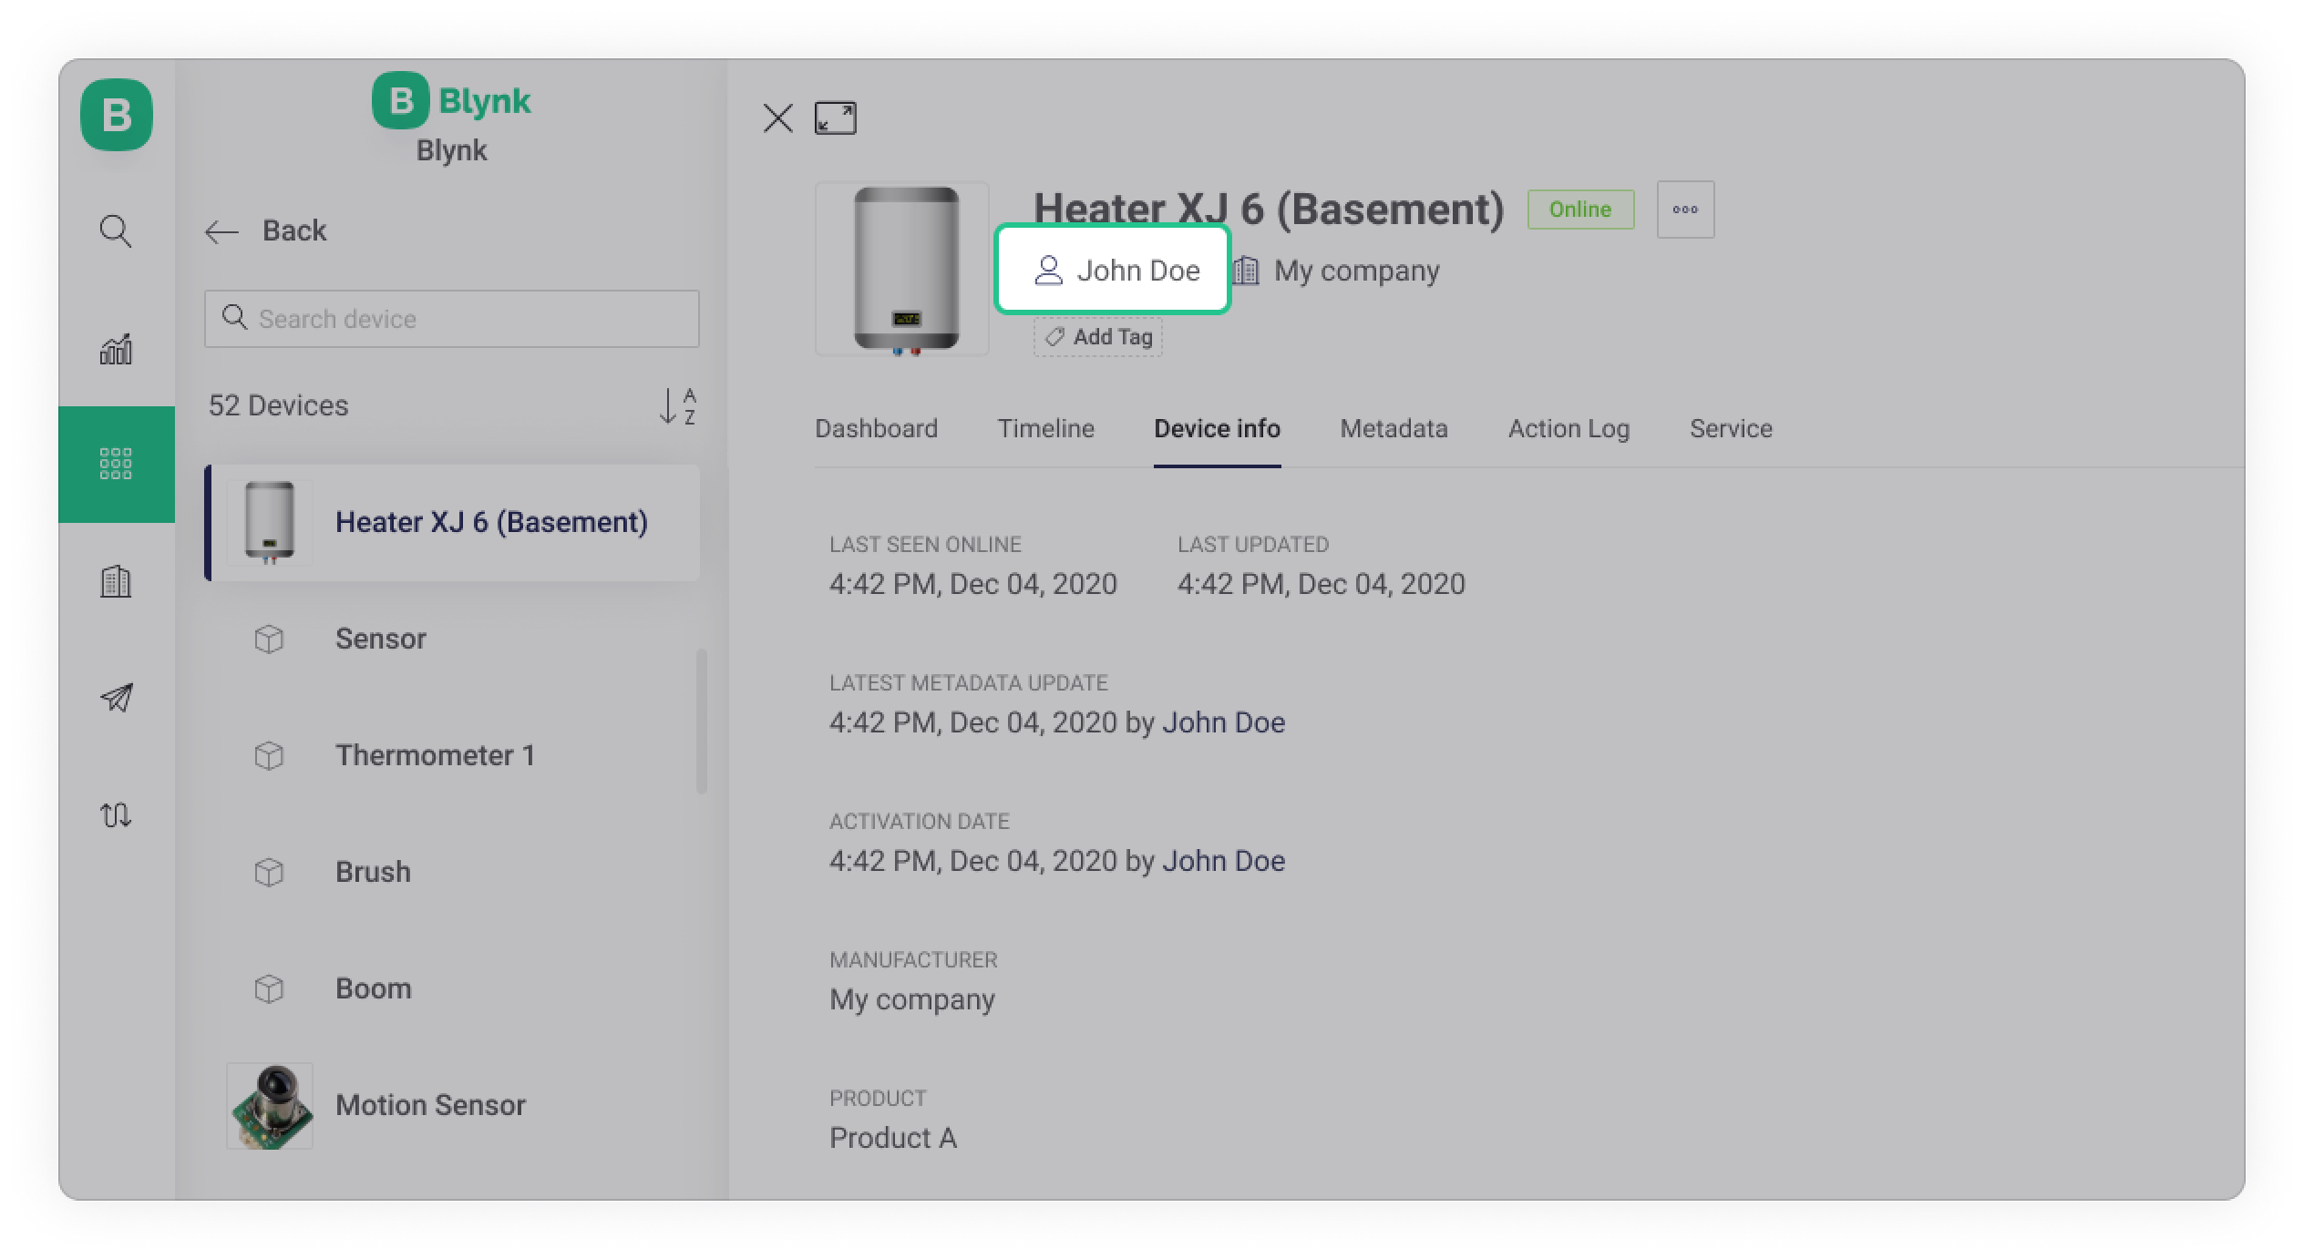Open the Metadata tab

tap(1393, 429)
